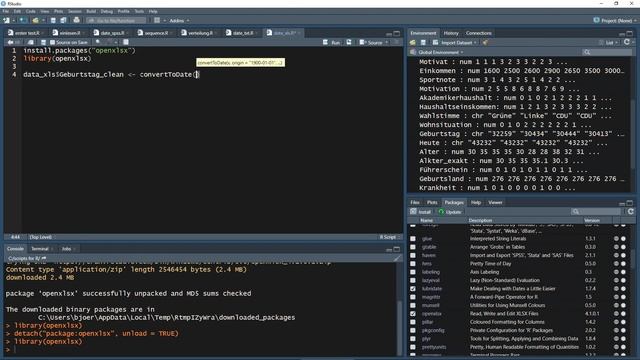
Task: Click the Packages search field
Action: click(597, 211)
